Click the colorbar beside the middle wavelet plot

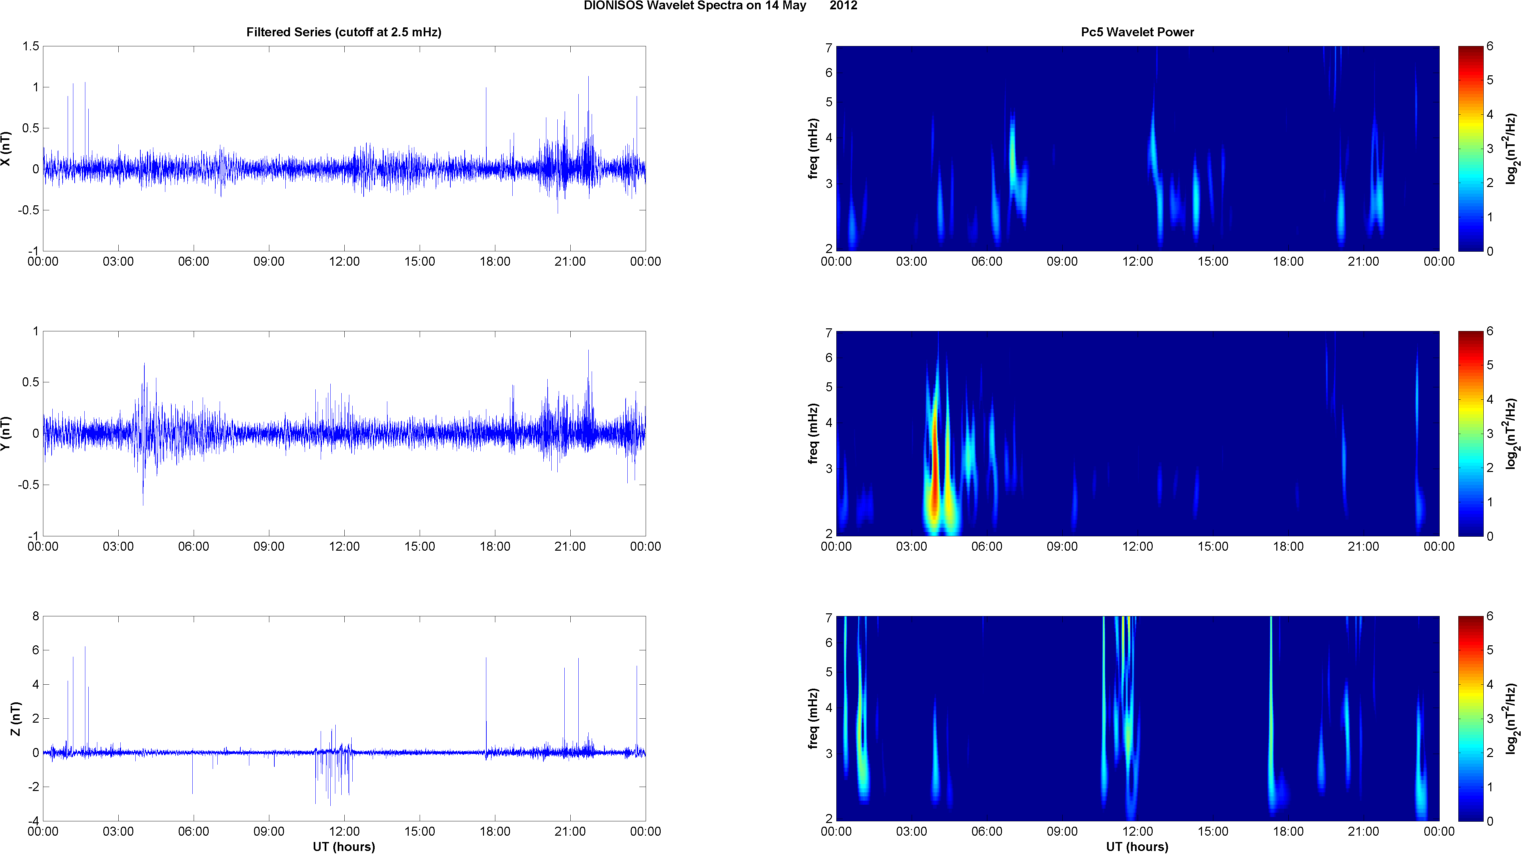[x=1470, y=433]
